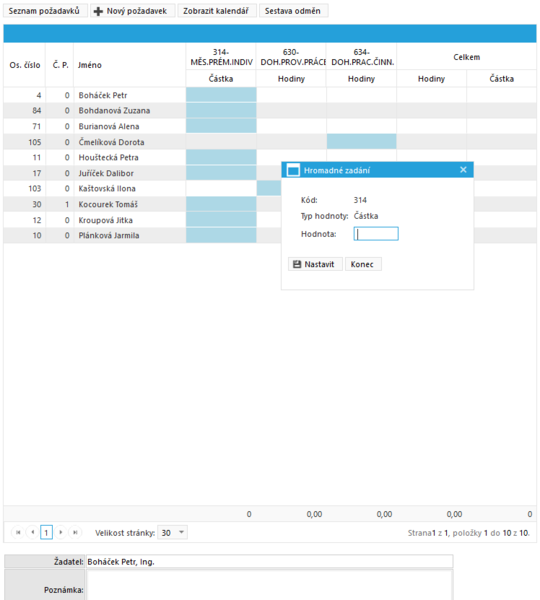
Task: Click the Žadatel field with Boháček Petr, Ing.
Action: tap(269, 561)
